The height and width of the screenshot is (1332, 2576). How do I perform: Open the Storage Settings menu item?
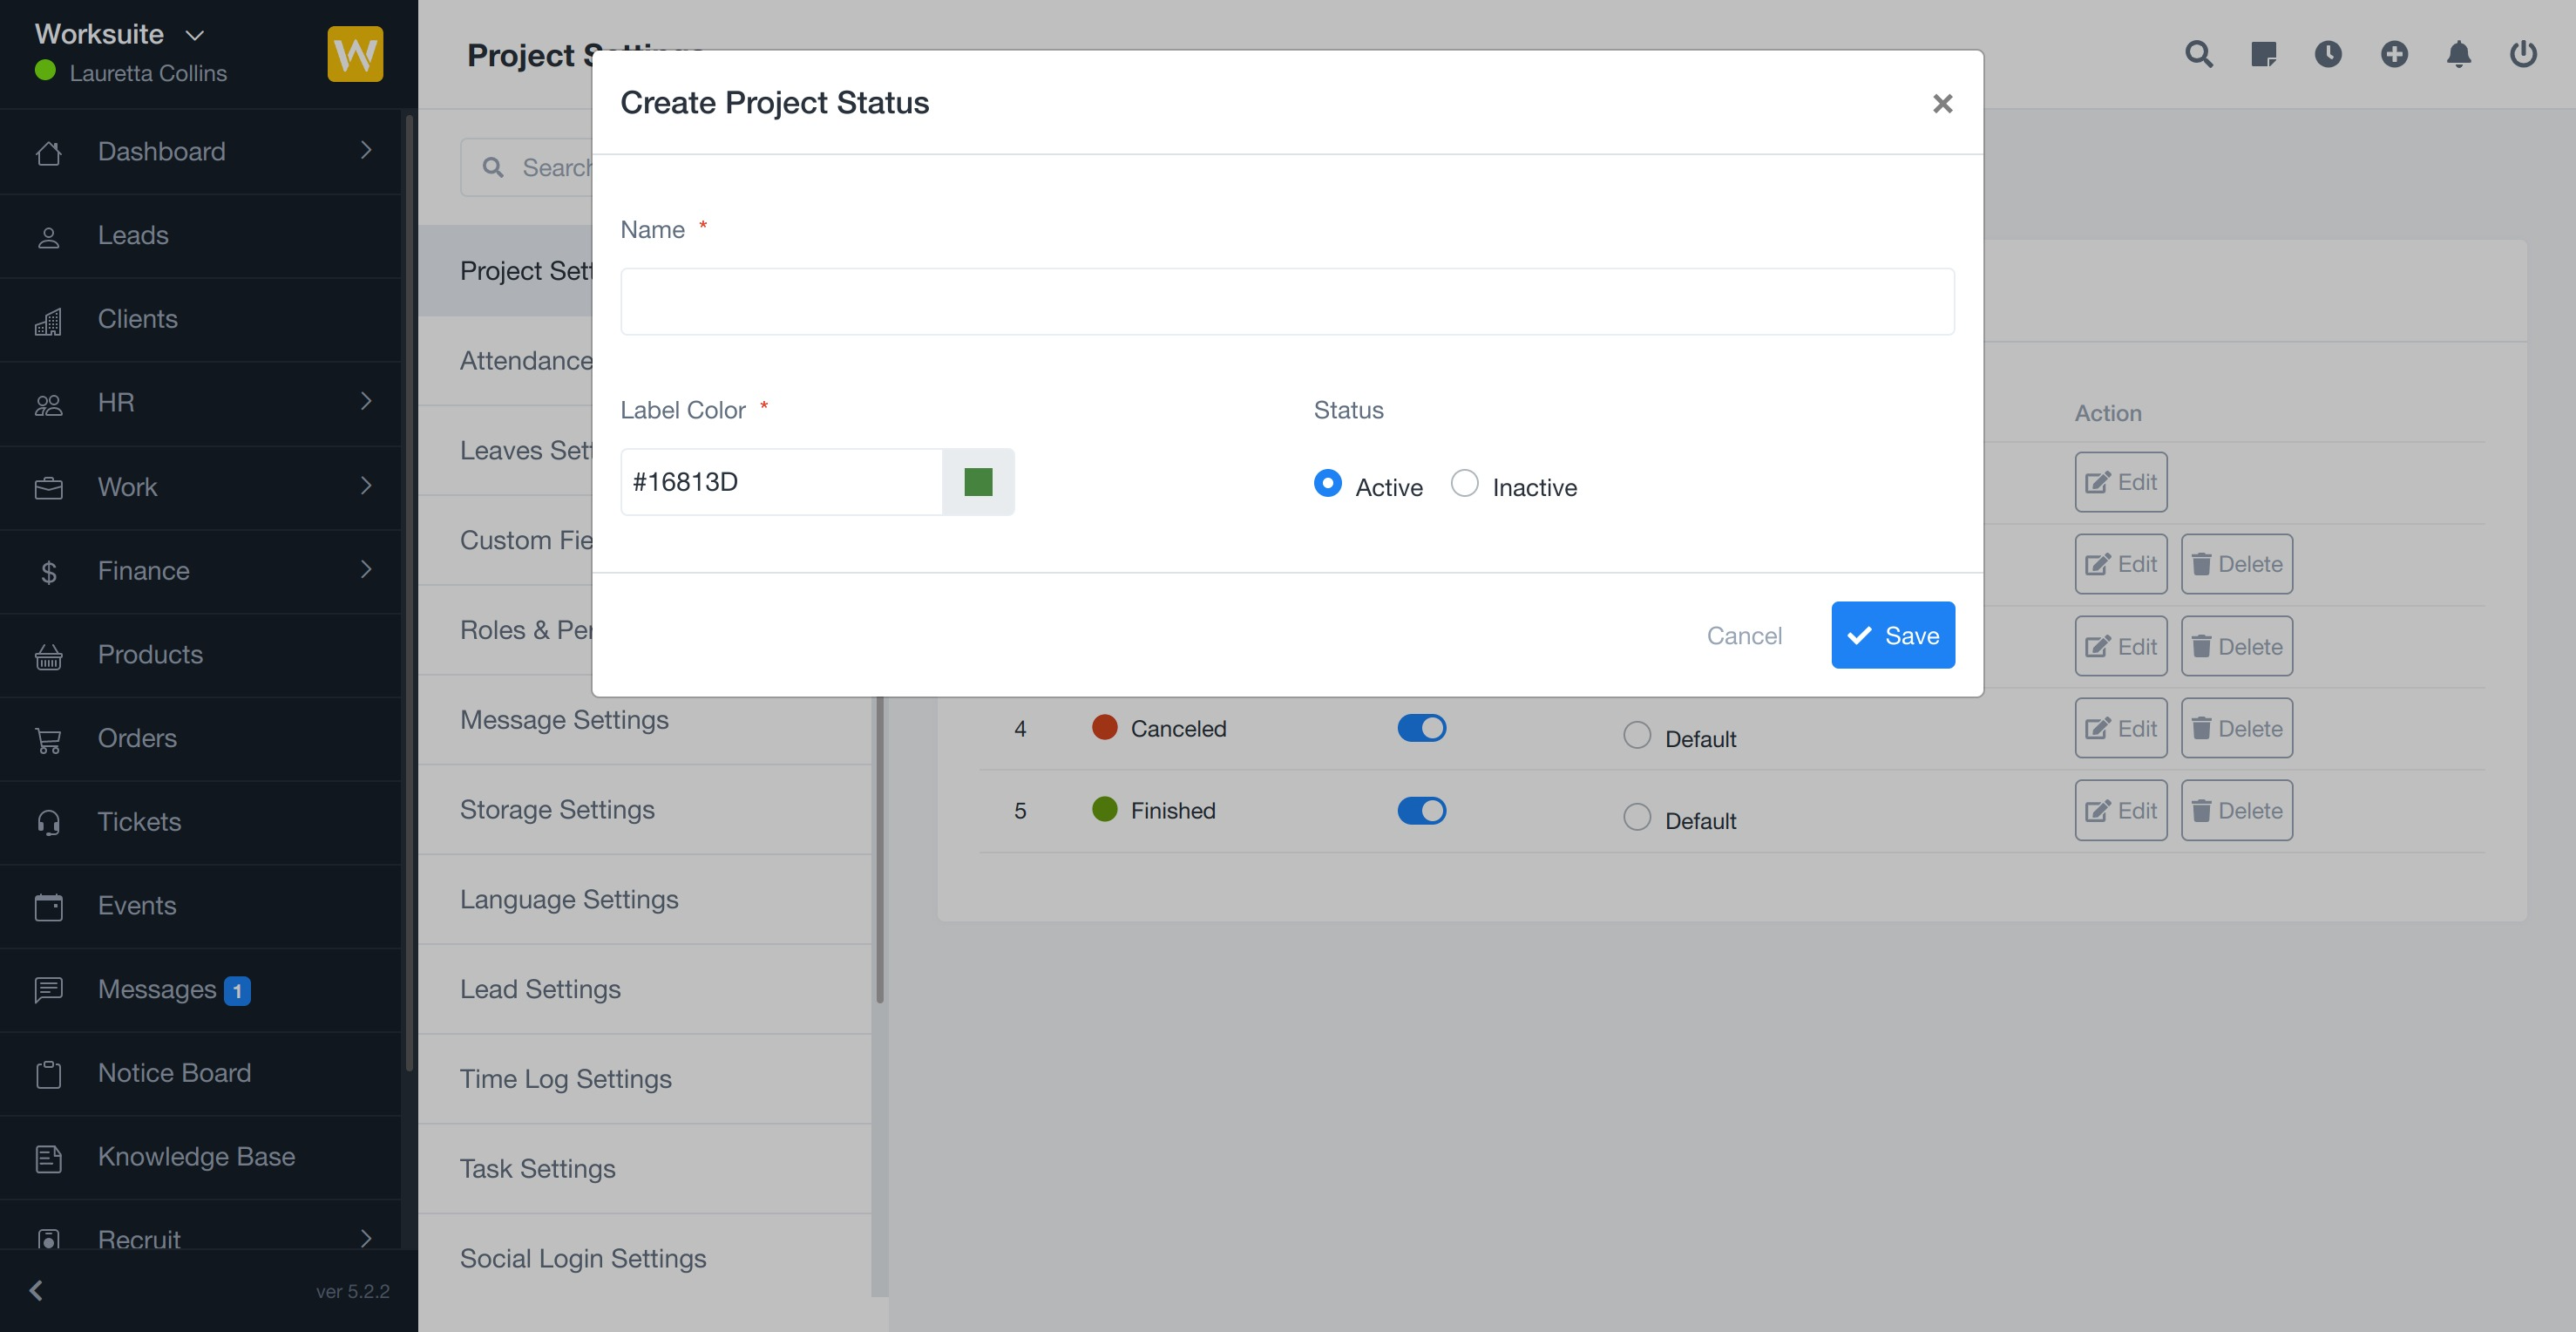(557, 809)
